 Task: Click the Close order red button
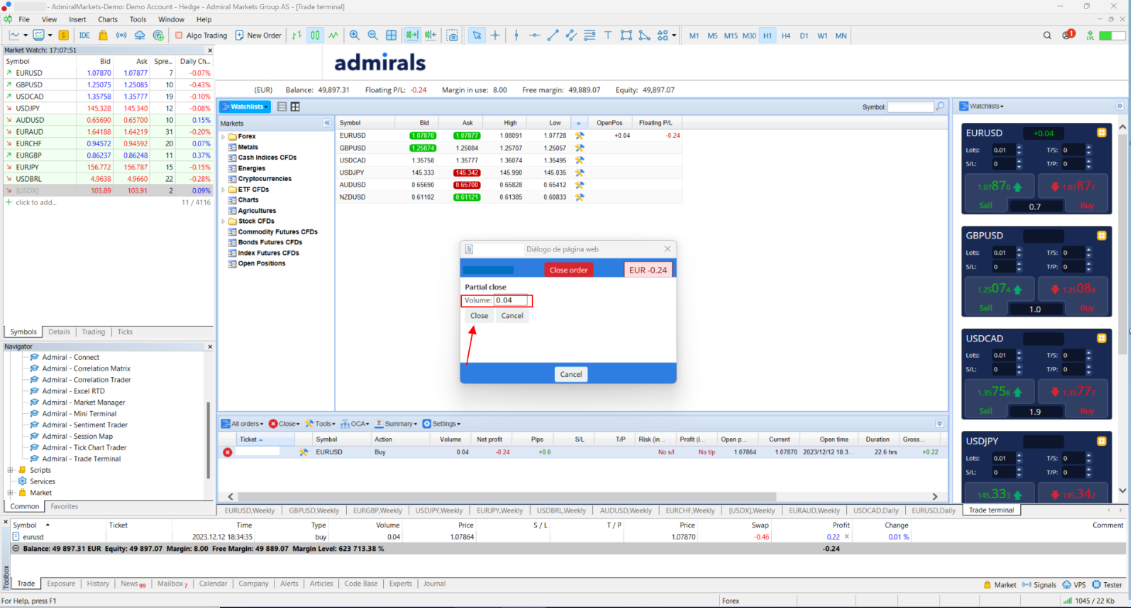(x=568, y=270)
